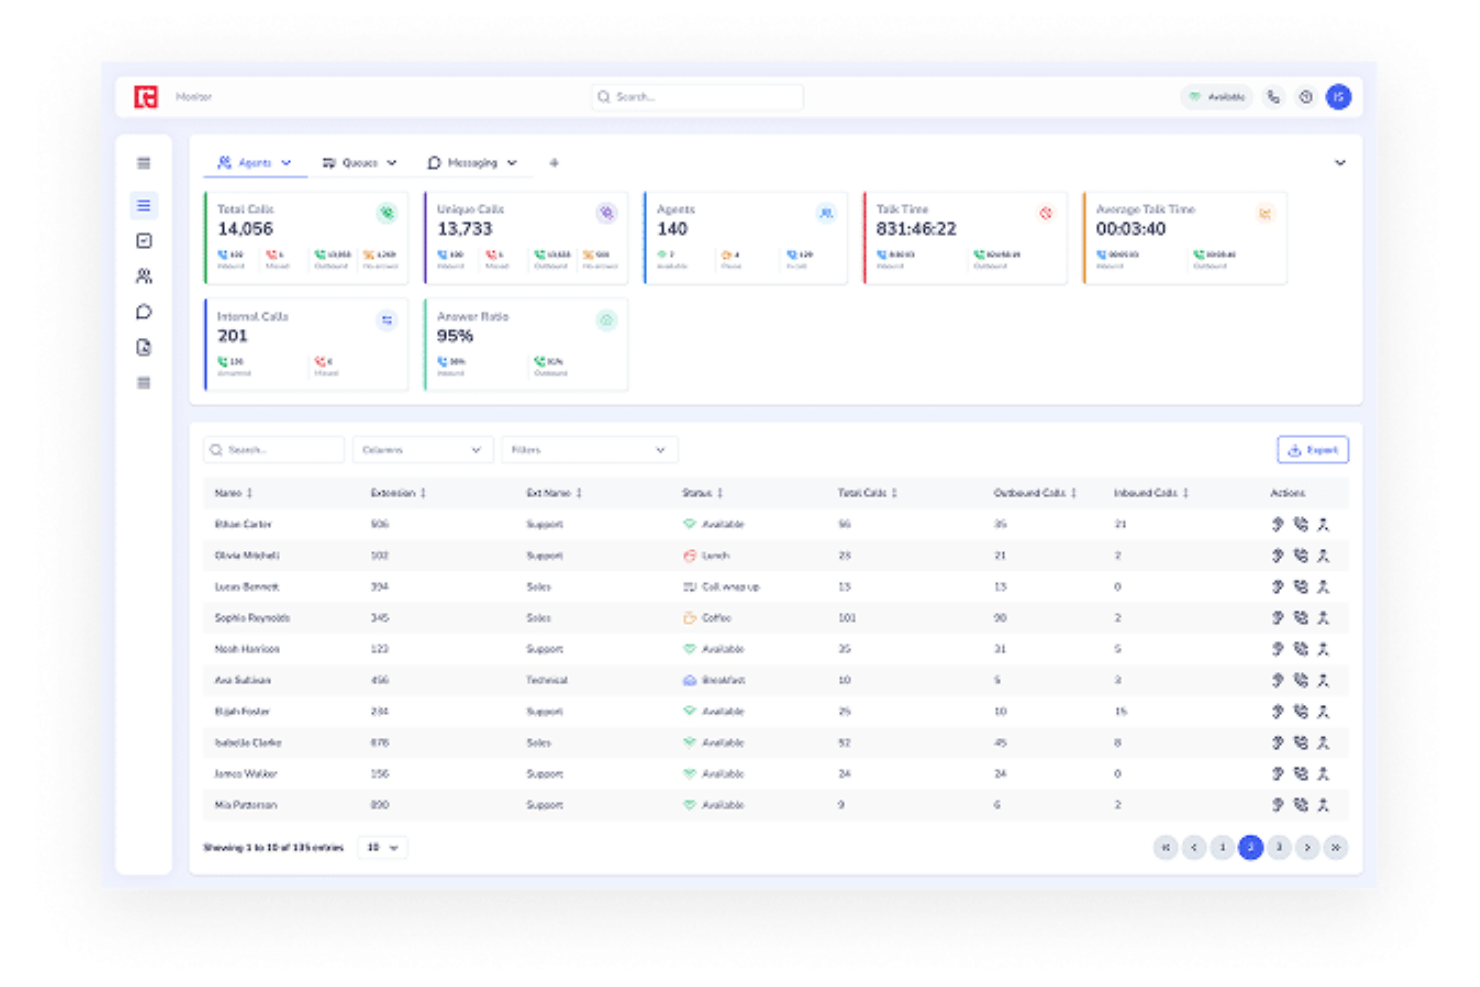Switch to the Agents tab
The image size is (1480, 987).
pyautogui.click(x=254, y=163)
